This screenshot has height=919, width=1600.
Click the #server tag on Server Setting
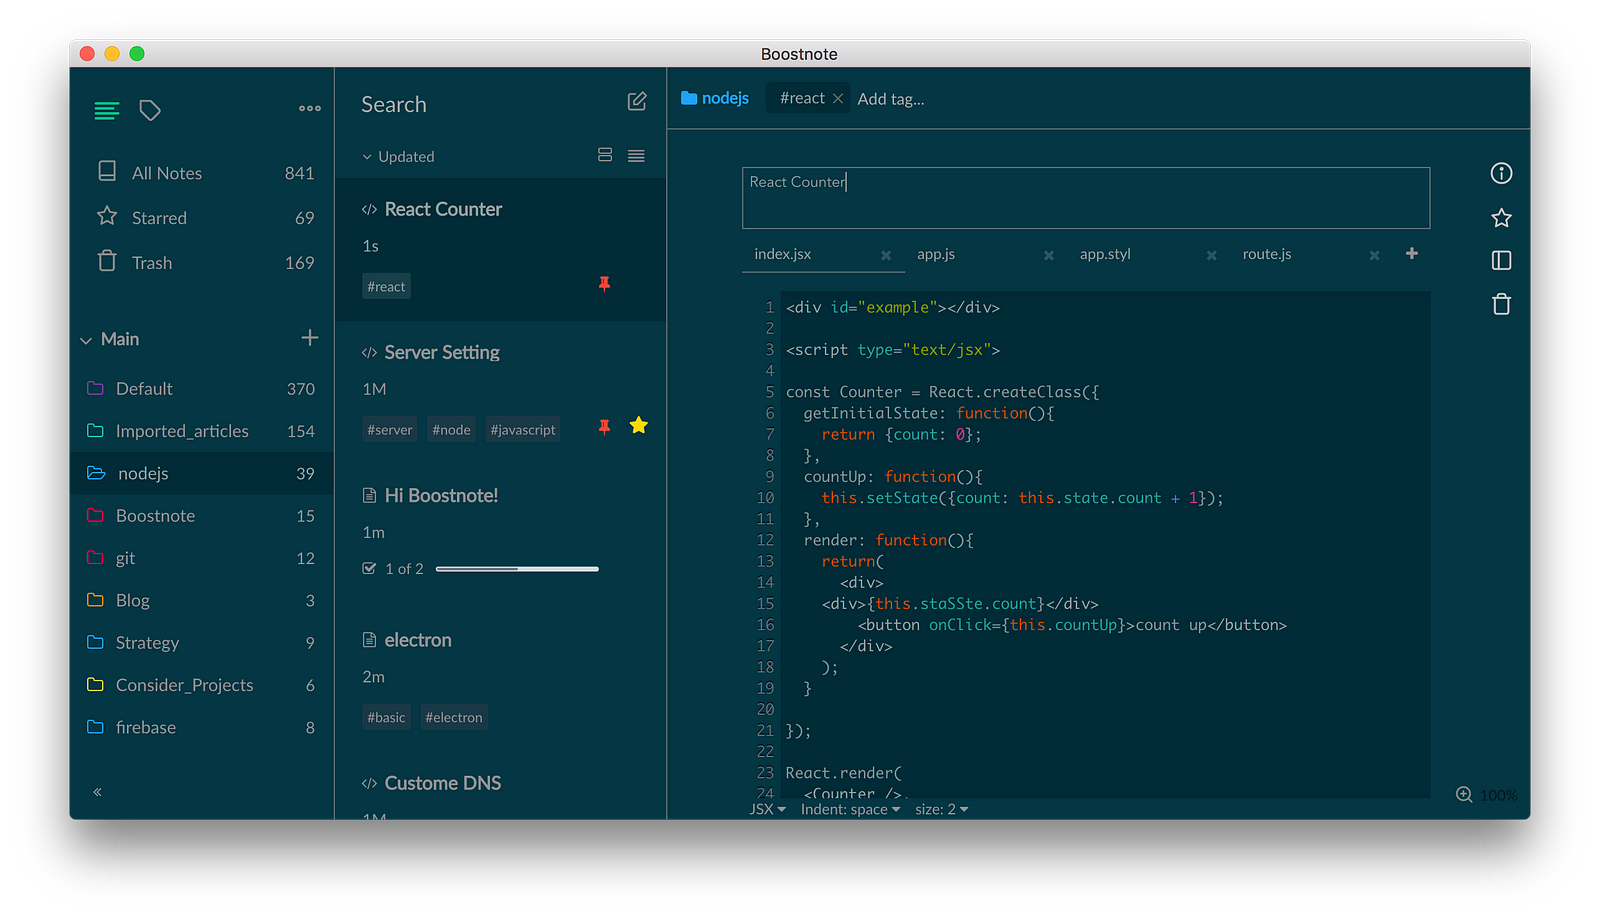(390, 430)
